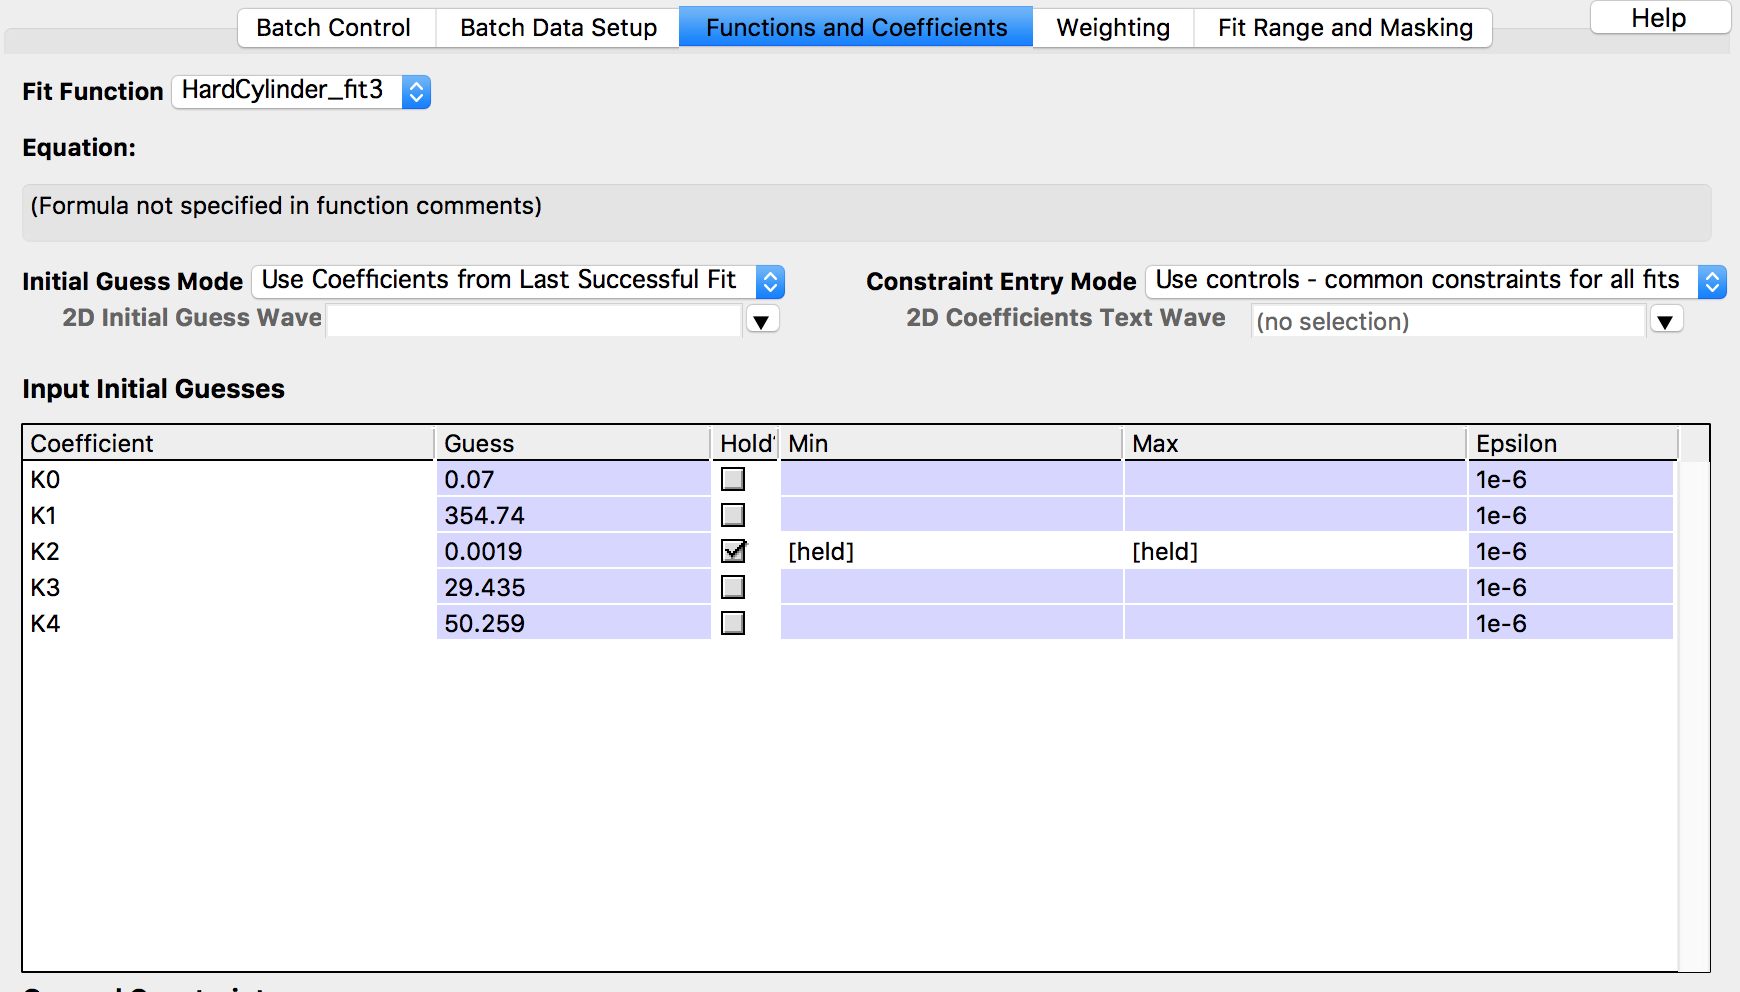The height and width of the screenshot is (992, 1740).
Task: Enable the Hold checkbox for K0
Action: point(733,479)
